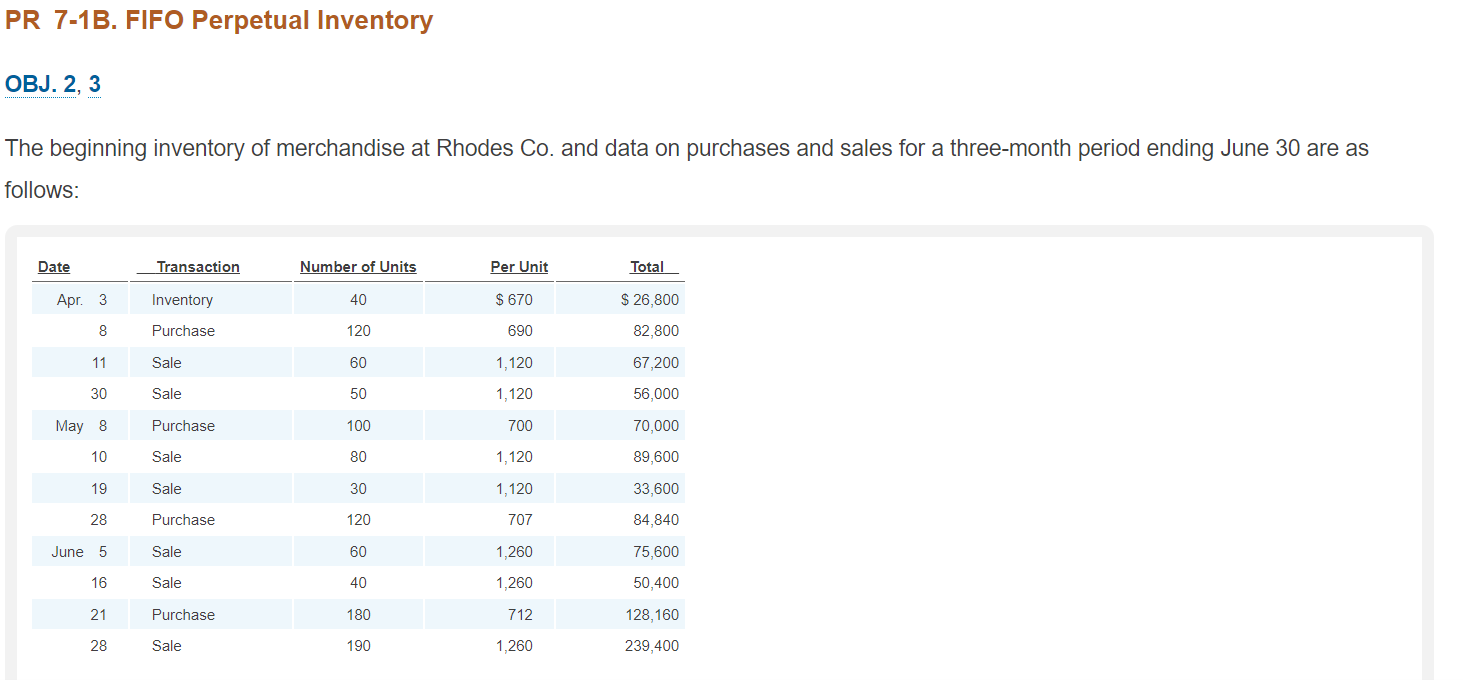Click the PR 7-1B FIFO Perpetual Inventory heading
This screenshot has width=1463, height=680.
(x=218, y=20)
